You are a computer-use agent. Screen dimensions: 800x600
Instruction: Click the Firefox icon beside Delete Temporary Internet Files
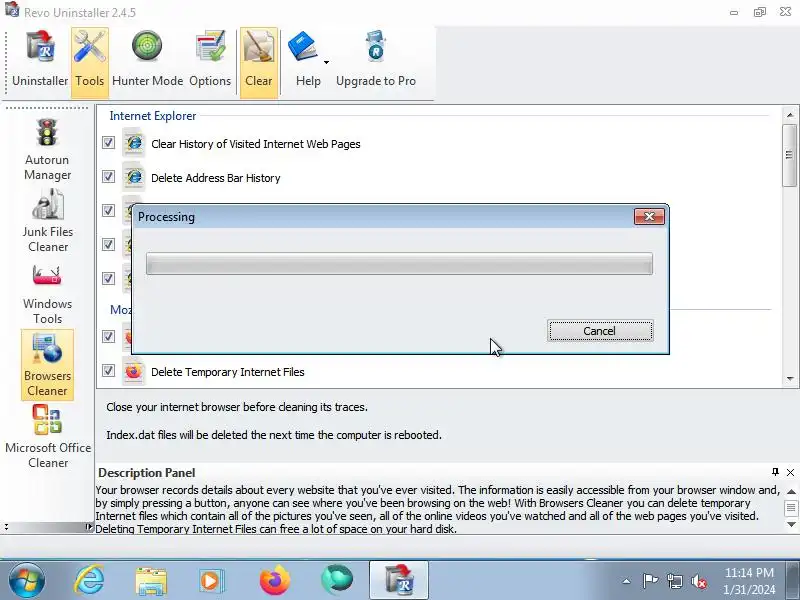(134, 371)
